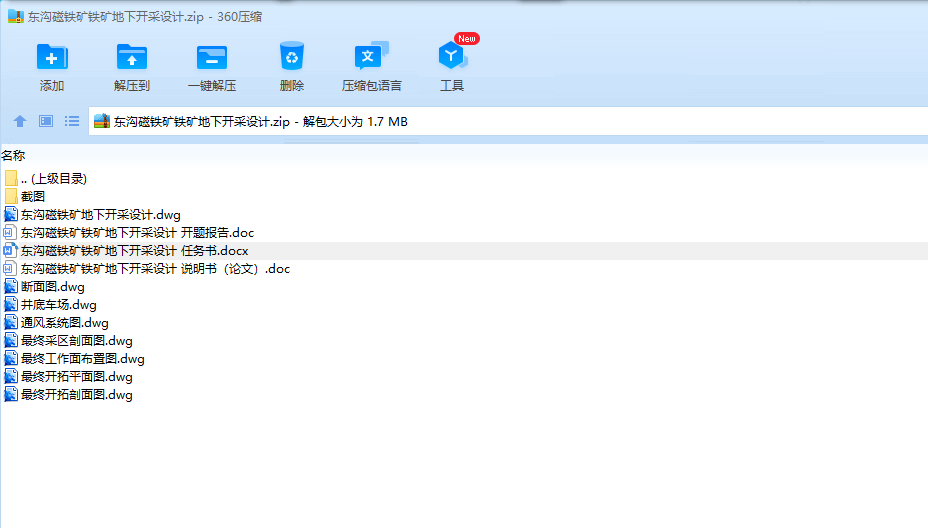This screenshot has width=928, height=528.
Task: Open the 压缩包语言 archive language tool
Action: click(x=371, y=67)
